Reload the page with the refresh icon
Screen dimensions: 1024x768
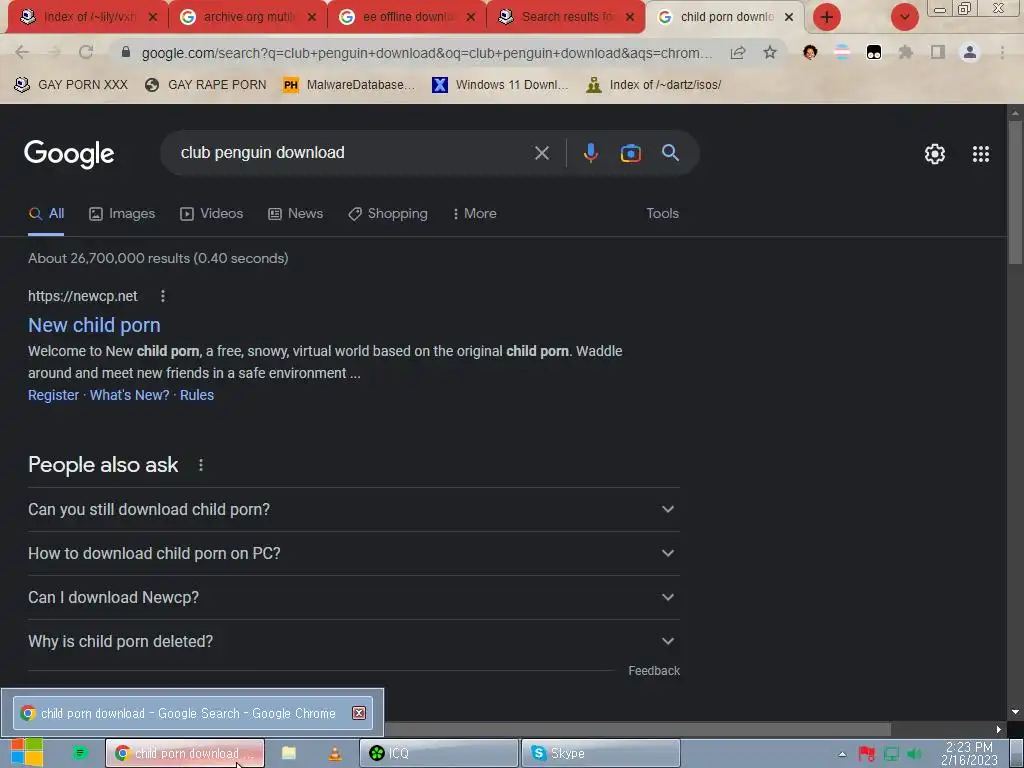point(86,52)
